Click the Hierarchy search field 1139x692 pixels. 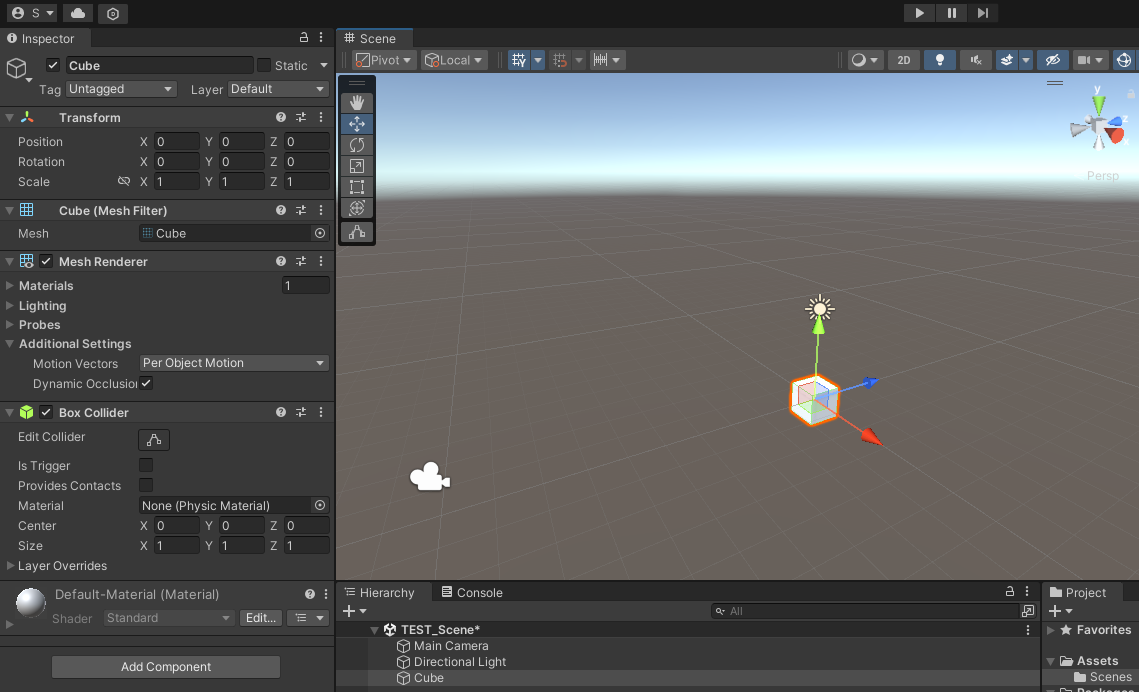click(866, 611)
